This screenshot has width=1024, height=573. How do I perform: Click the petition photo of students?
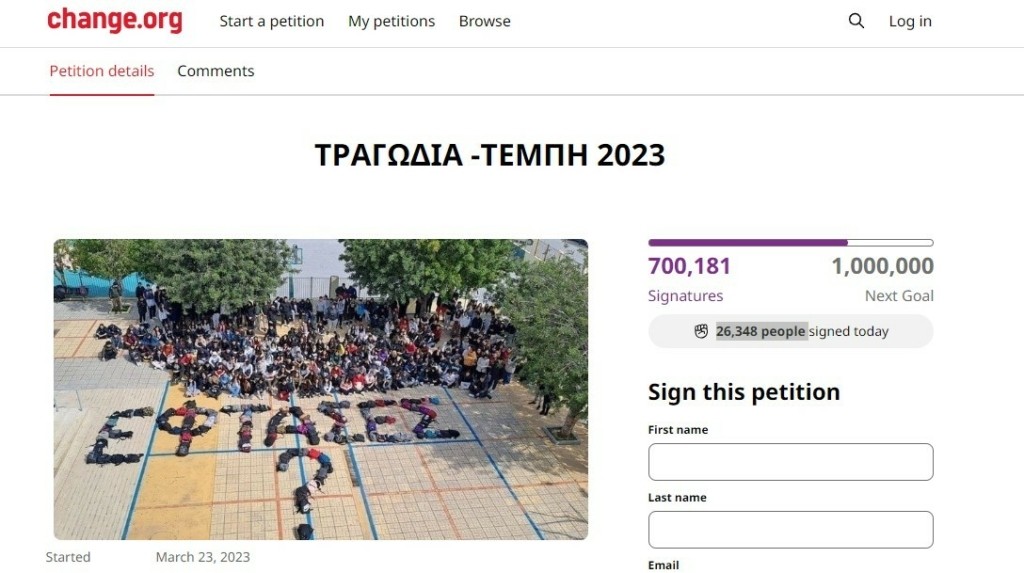point(321,389)
